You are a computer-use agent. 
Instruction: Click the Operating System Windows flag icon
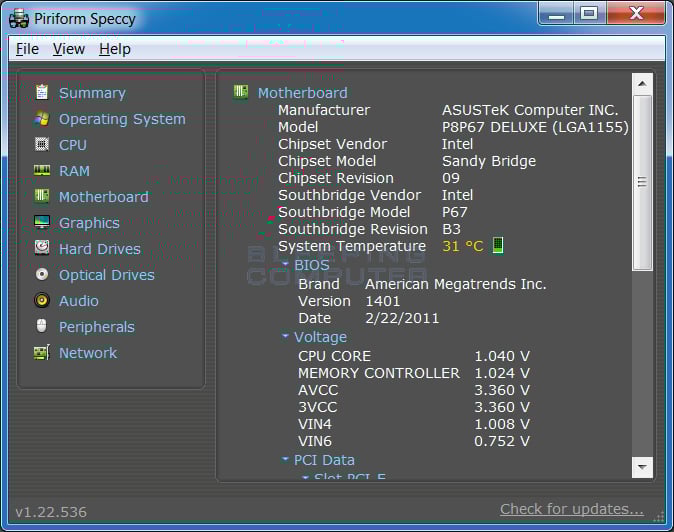coord(42,119)
